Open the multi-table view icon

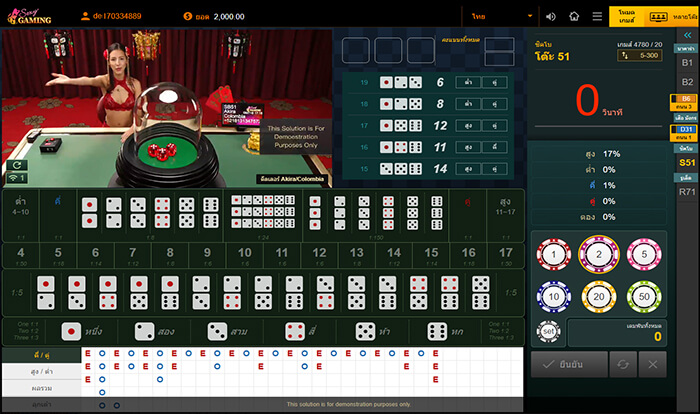click(x=658, y=17)
